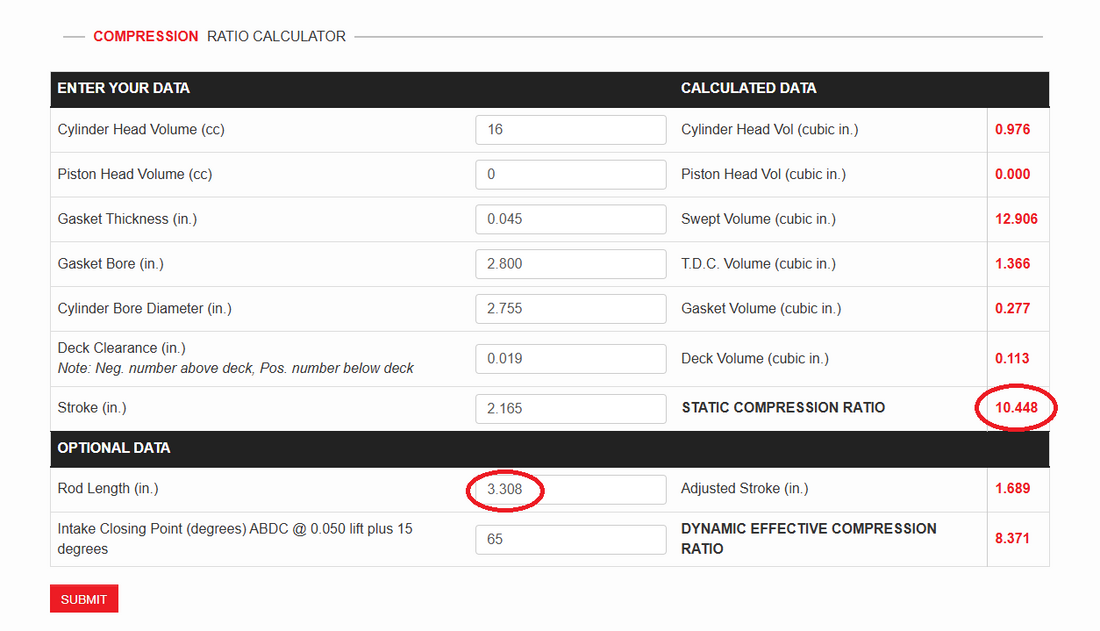Screen dimensions: 1100x631
Task: Focus the Piston Head Volume input box
Action: click(x=570, y=174)
